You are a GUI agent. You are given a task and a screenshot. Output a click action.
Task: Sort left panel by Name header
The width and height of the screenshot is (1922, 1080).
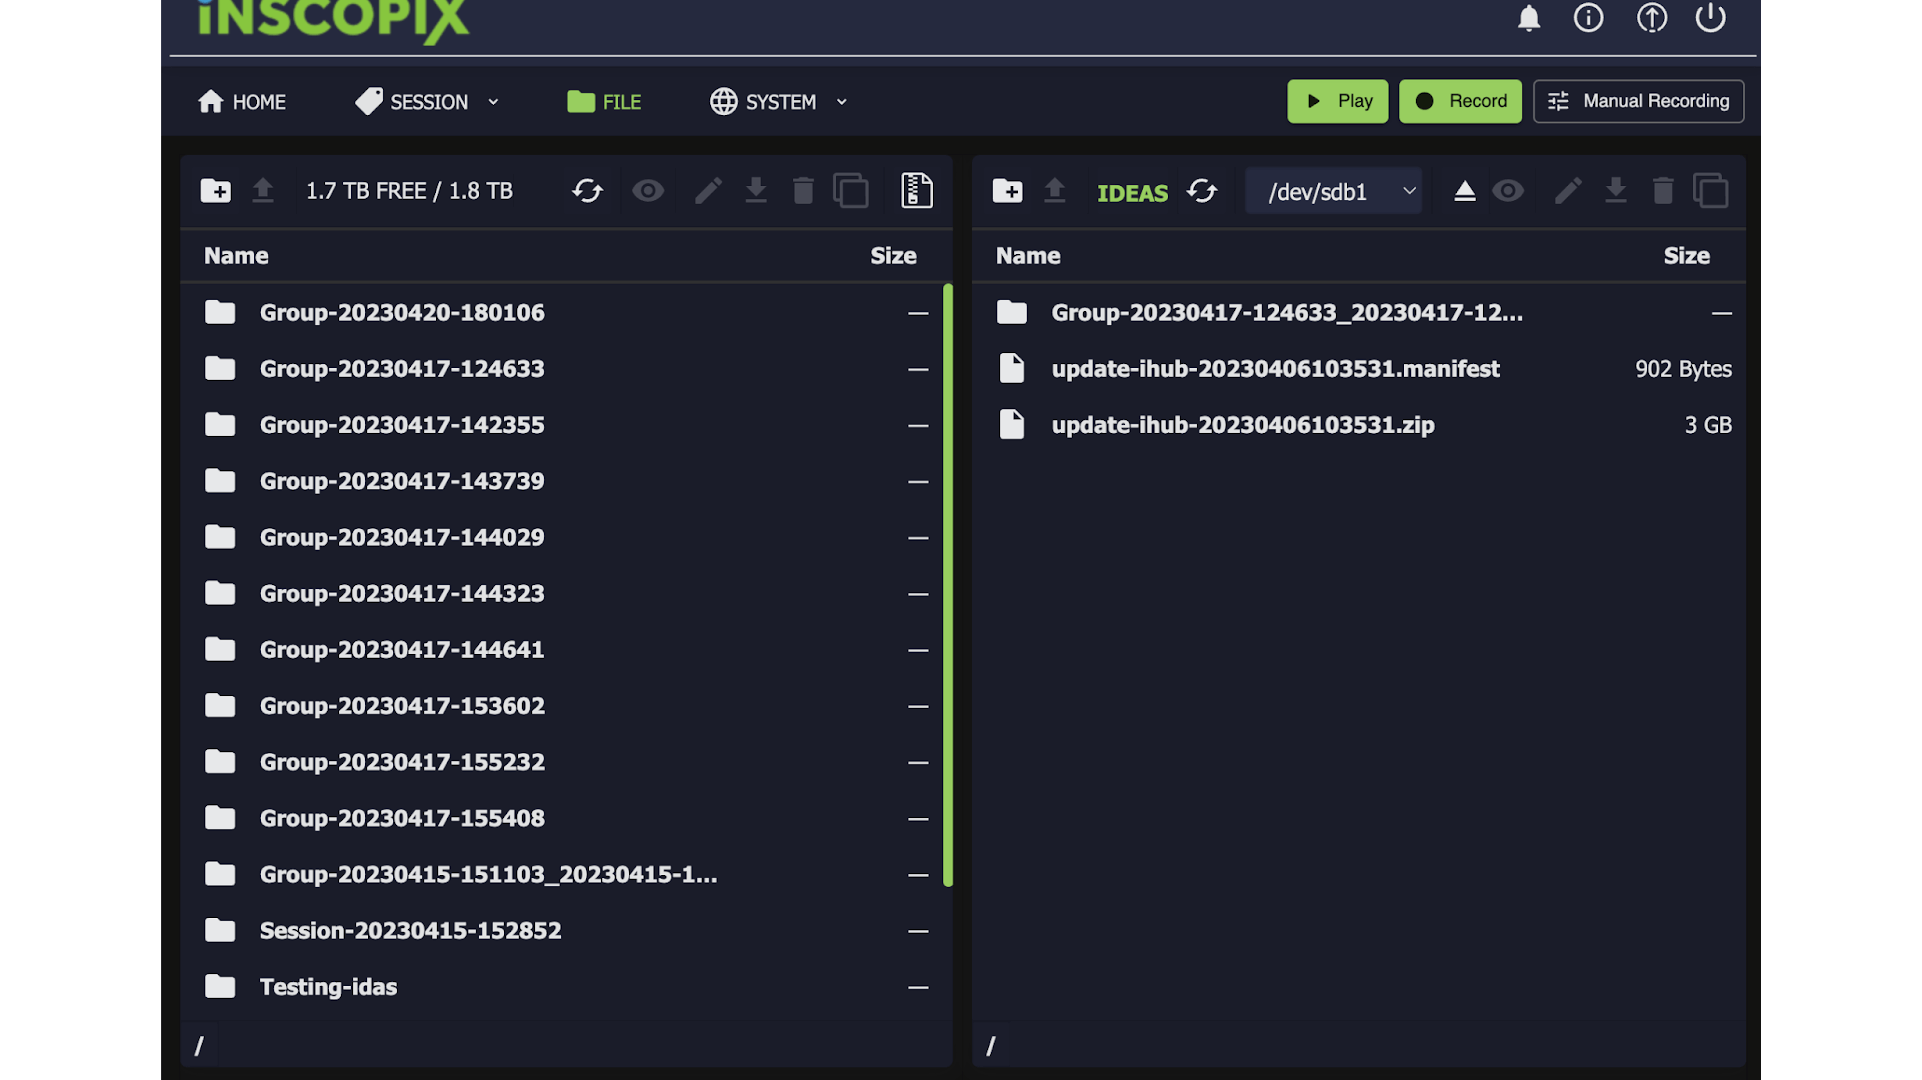(236, 256)
